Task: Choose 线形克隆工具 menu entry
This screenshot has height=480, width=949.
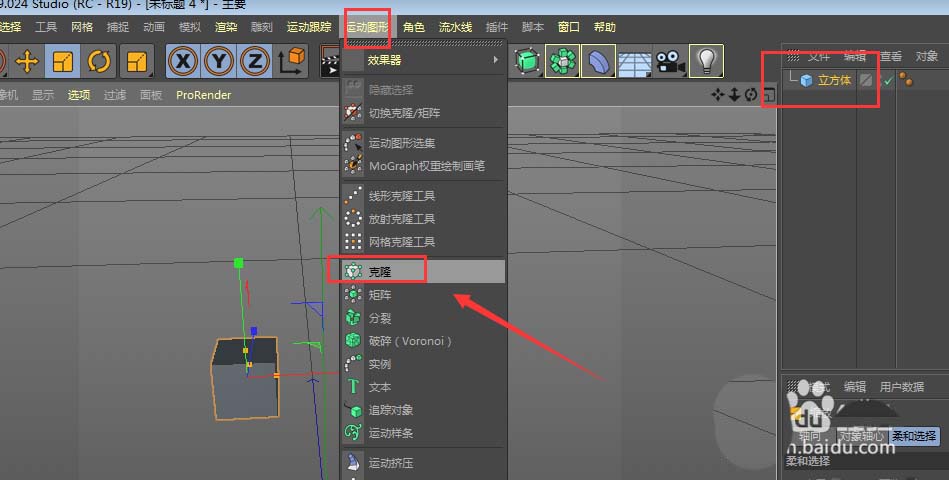Action: [424, 196]
